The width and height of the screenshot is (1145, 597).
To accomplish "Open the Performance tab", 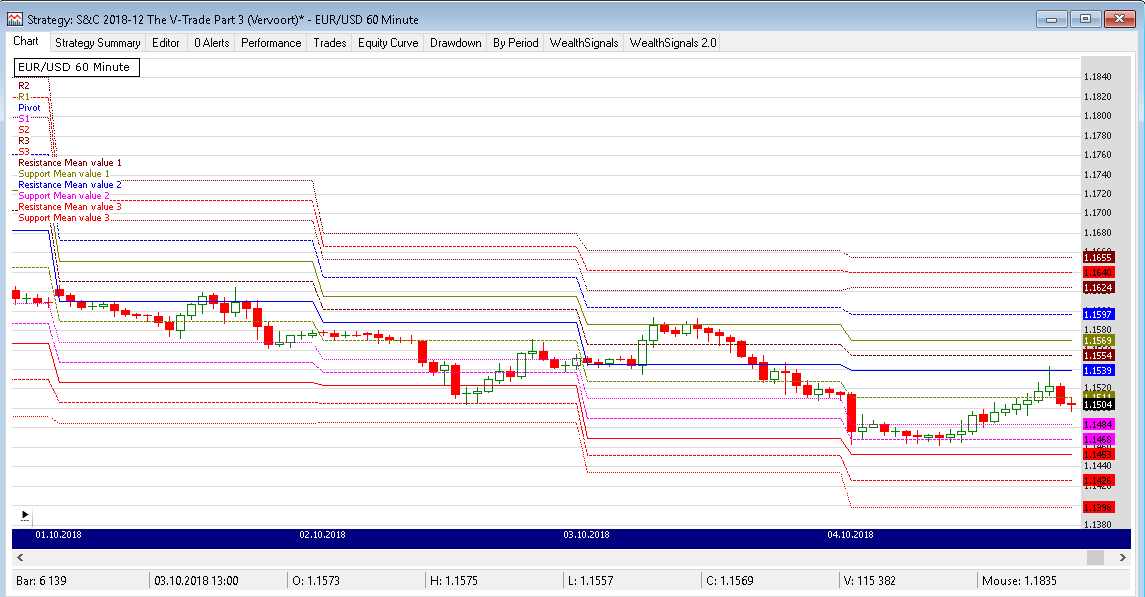I will coord(271,43).
